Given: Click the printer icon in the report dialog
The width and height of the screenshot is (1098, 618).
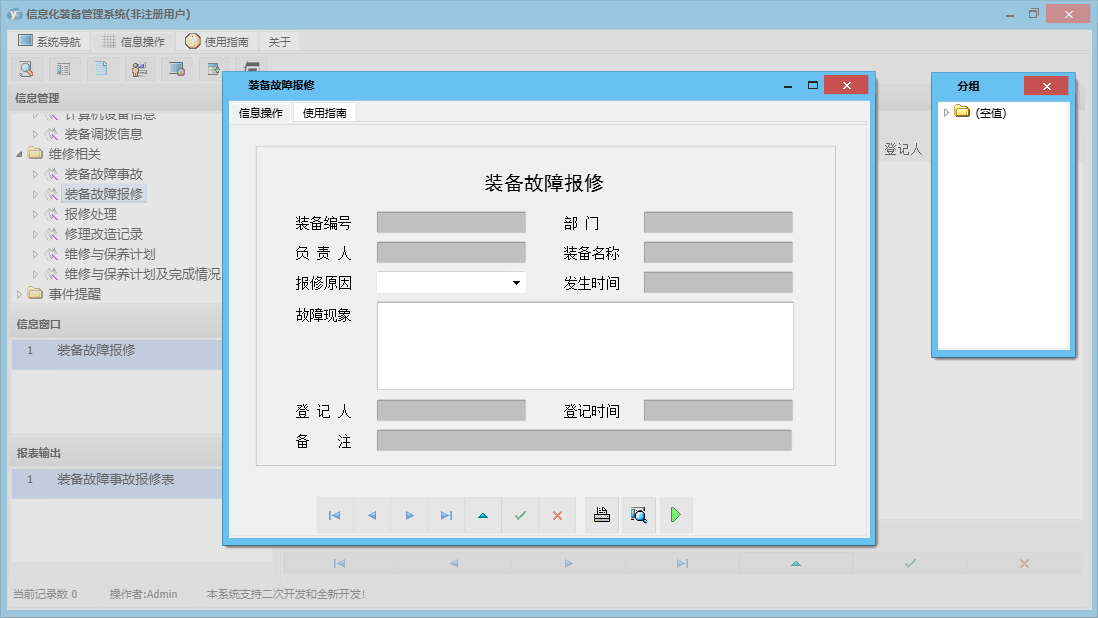Looking at the screenshot, I should click(601, 515).
